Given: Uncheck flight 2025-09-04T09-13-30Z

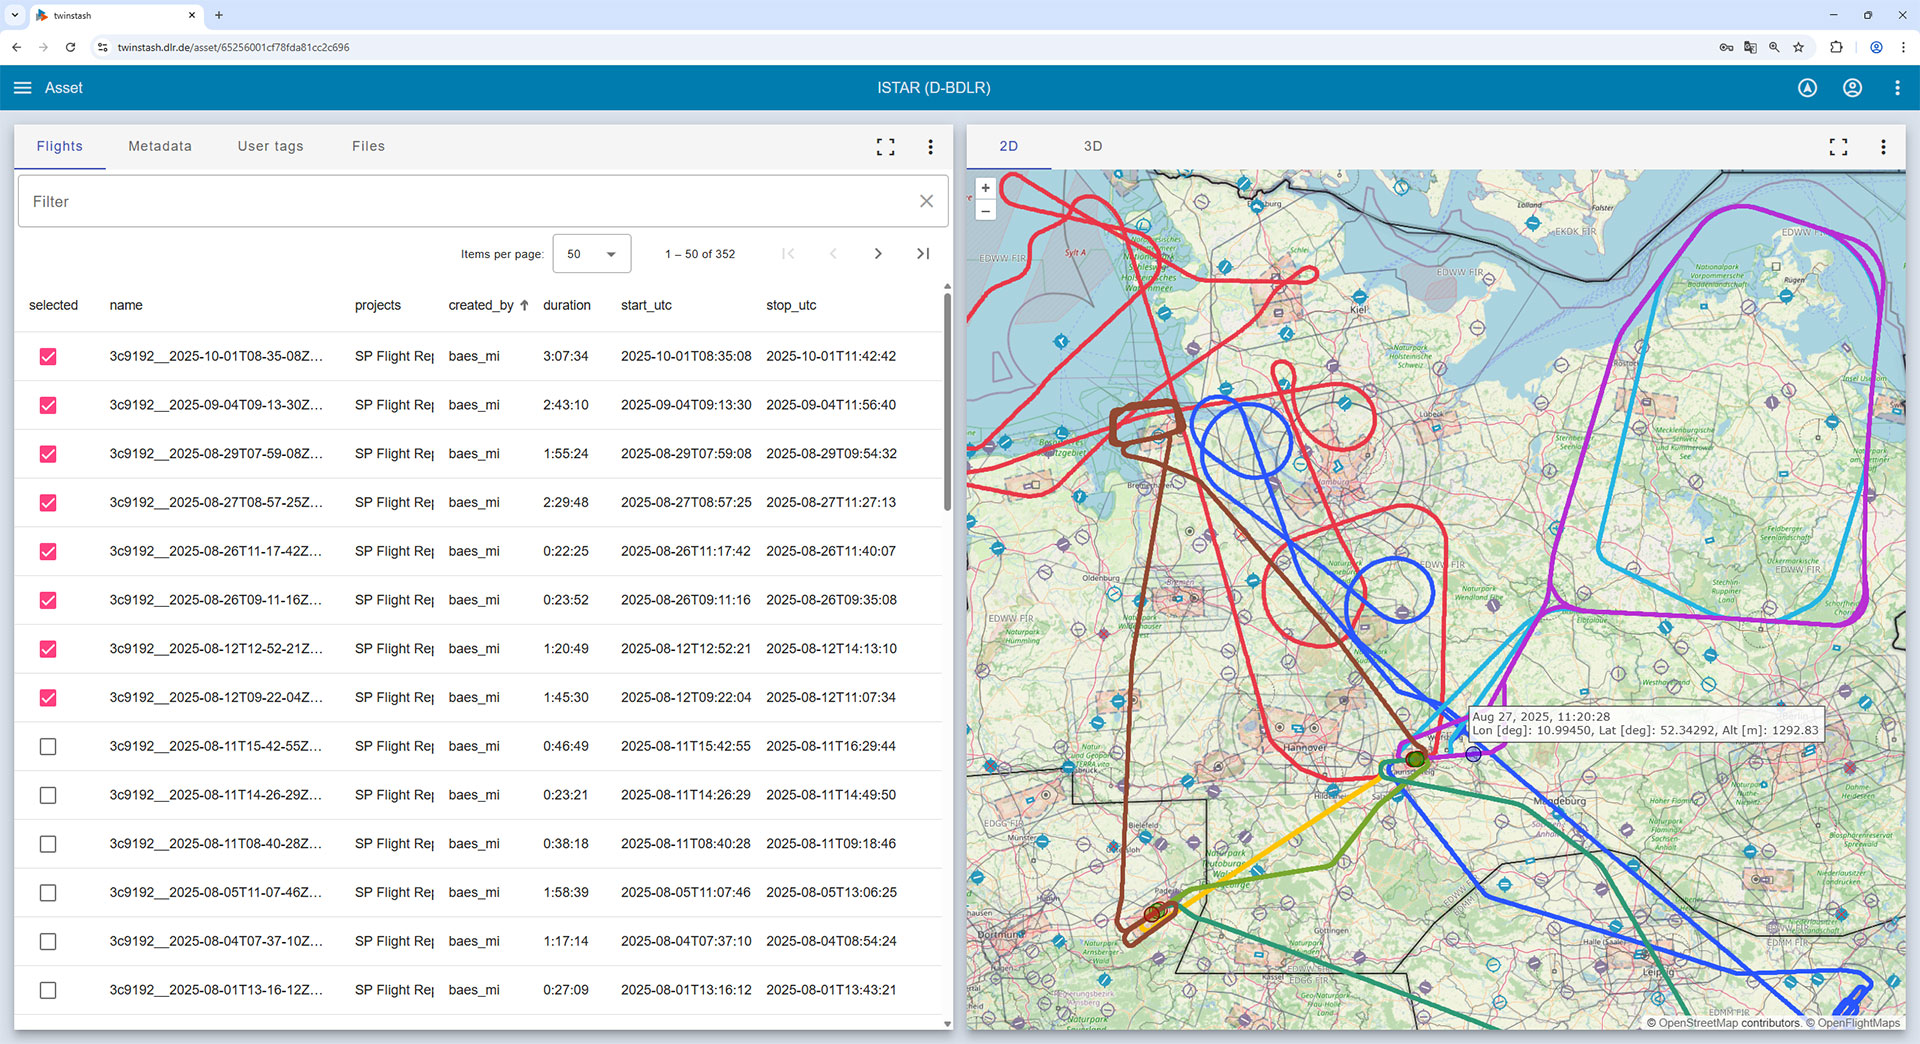Looking at the screenshot, I should tap(48, 405).
